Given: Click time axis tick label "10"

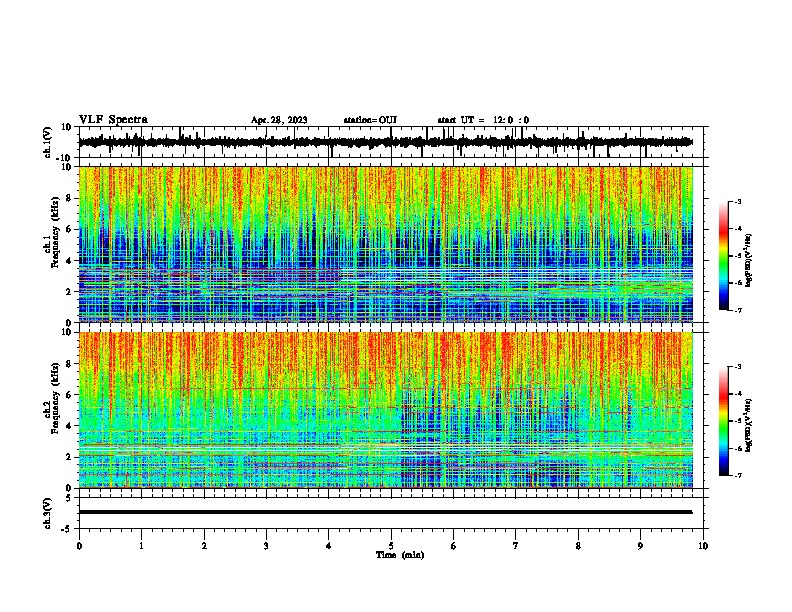Looking at the screenshot, I should [703, 546].
